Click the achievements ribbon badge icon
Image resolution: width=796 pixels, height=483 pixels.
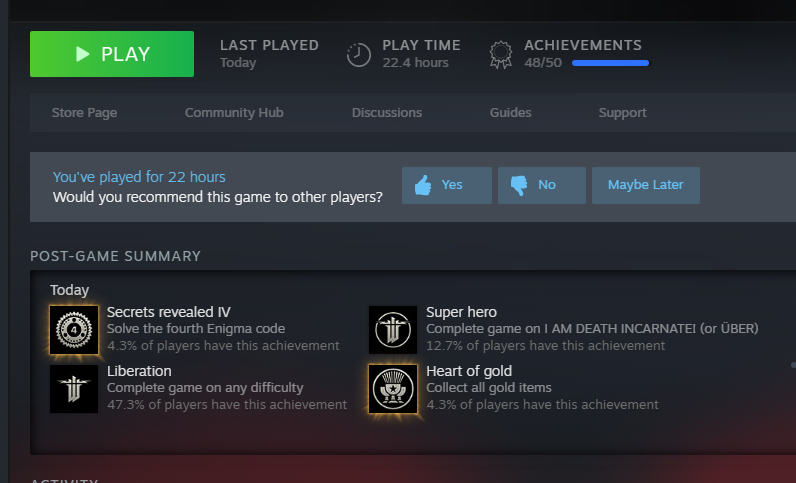tap(501, 54)
